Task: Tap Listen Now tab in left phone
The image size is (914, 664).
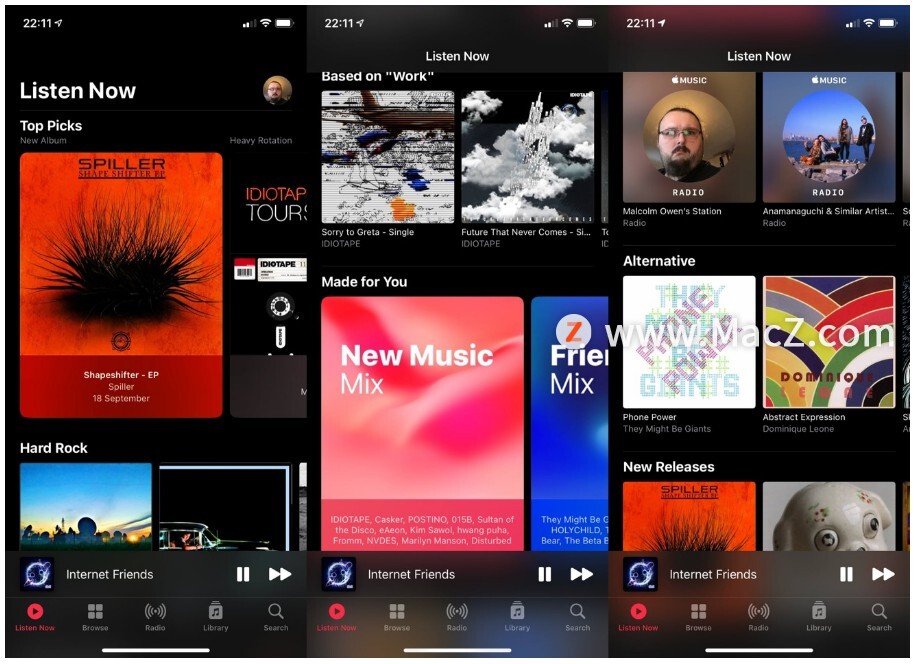Action: (x=35, y=617)
